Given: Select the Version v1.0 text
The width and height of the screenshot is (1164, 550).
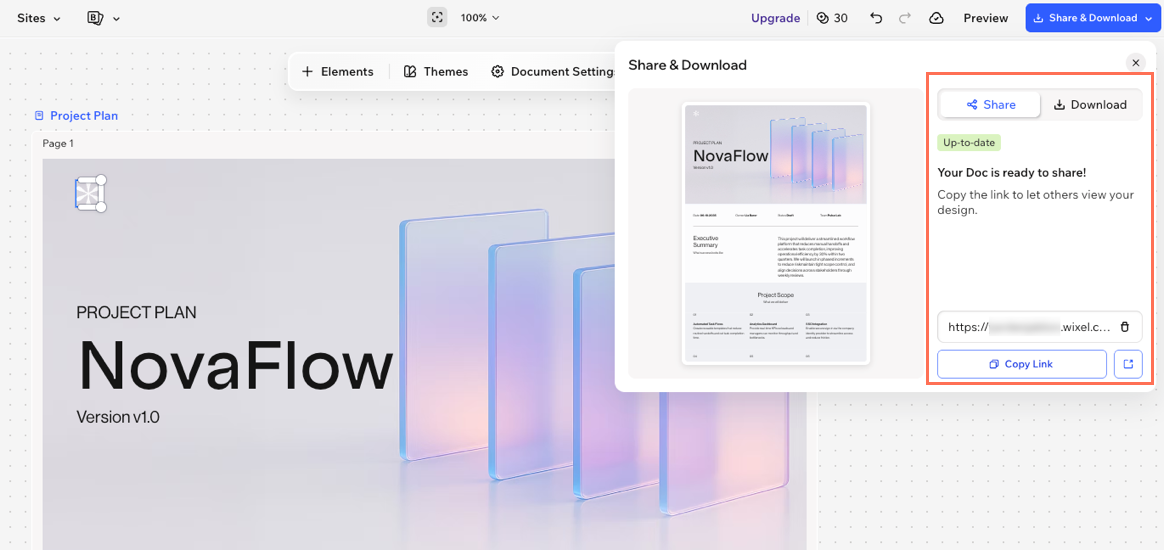Looking at the screenshot, I should [118, 416].
